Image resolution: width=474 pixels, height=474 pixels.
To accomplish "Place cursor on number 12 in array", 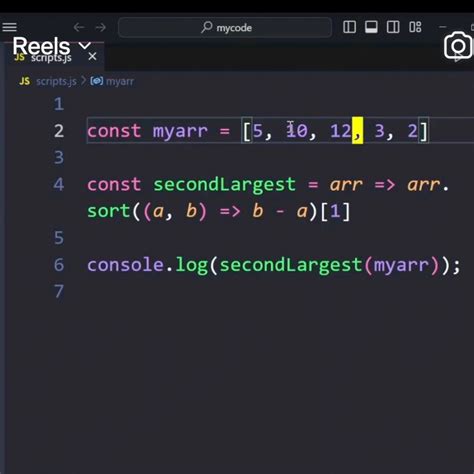I will [340, 131].
